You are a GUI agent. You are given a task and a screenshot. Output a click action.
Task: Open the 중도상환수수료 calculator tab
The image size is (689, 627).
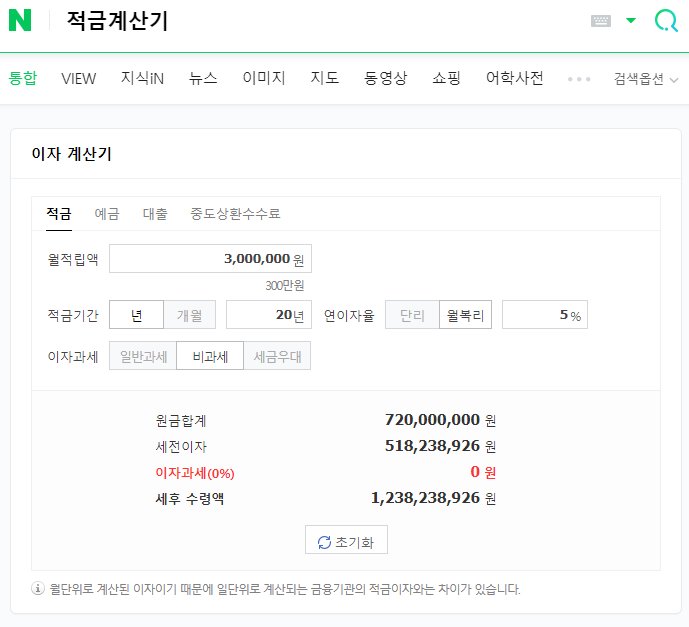[x=235, y=214]
